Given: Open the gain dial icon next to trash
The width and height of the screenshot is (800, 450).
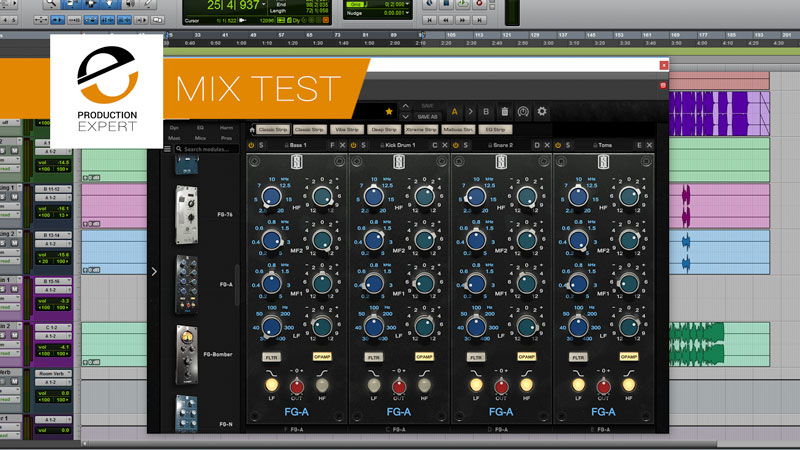Looking at the screenshot, I should tap(523, 111).
